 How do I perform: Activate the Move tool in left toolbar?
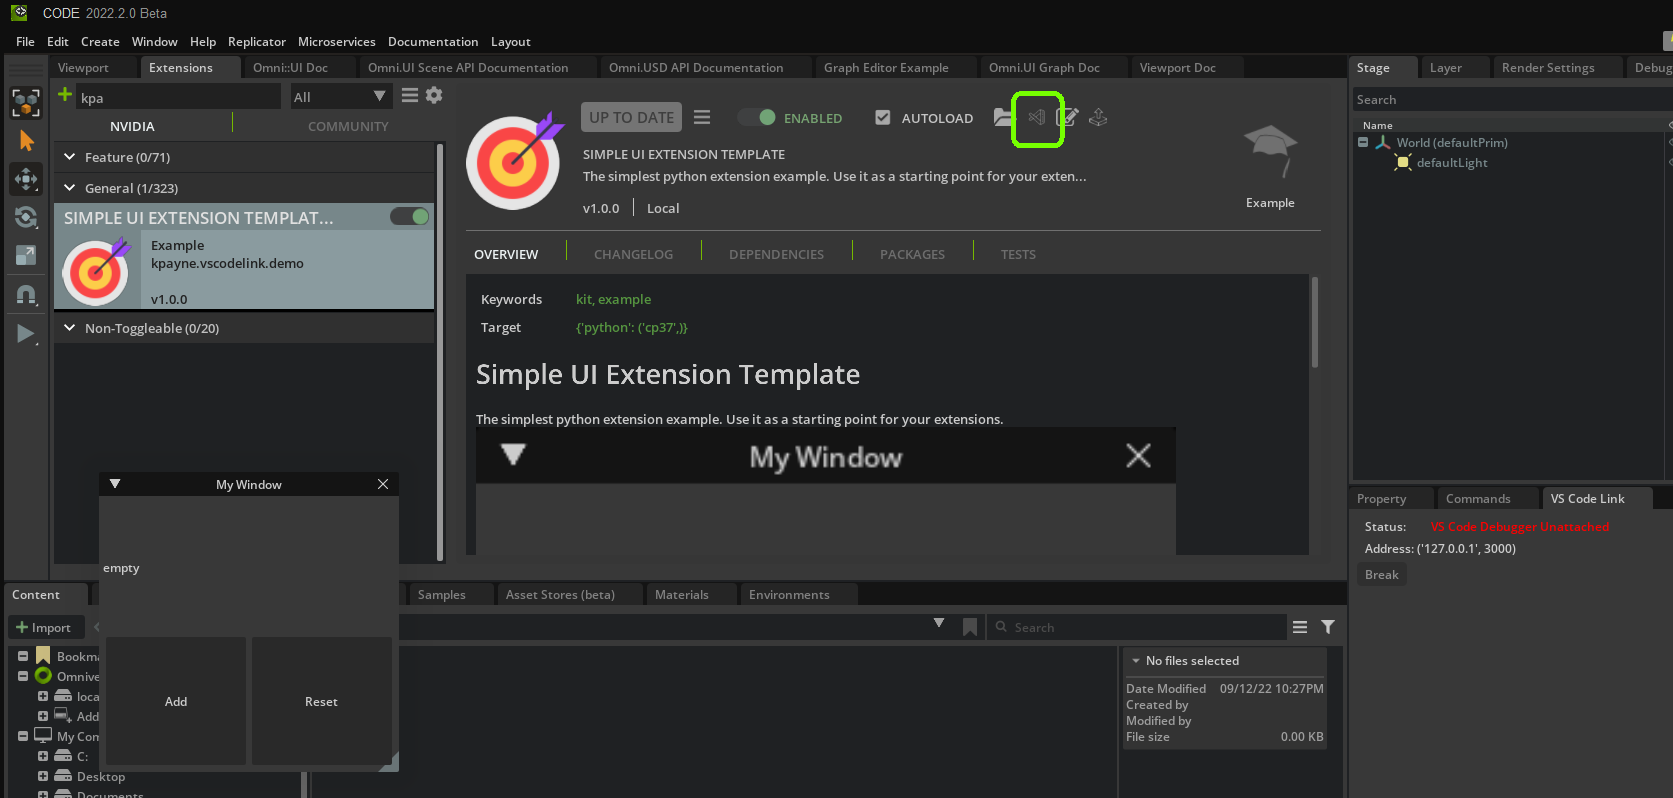[x=26, y=179]
